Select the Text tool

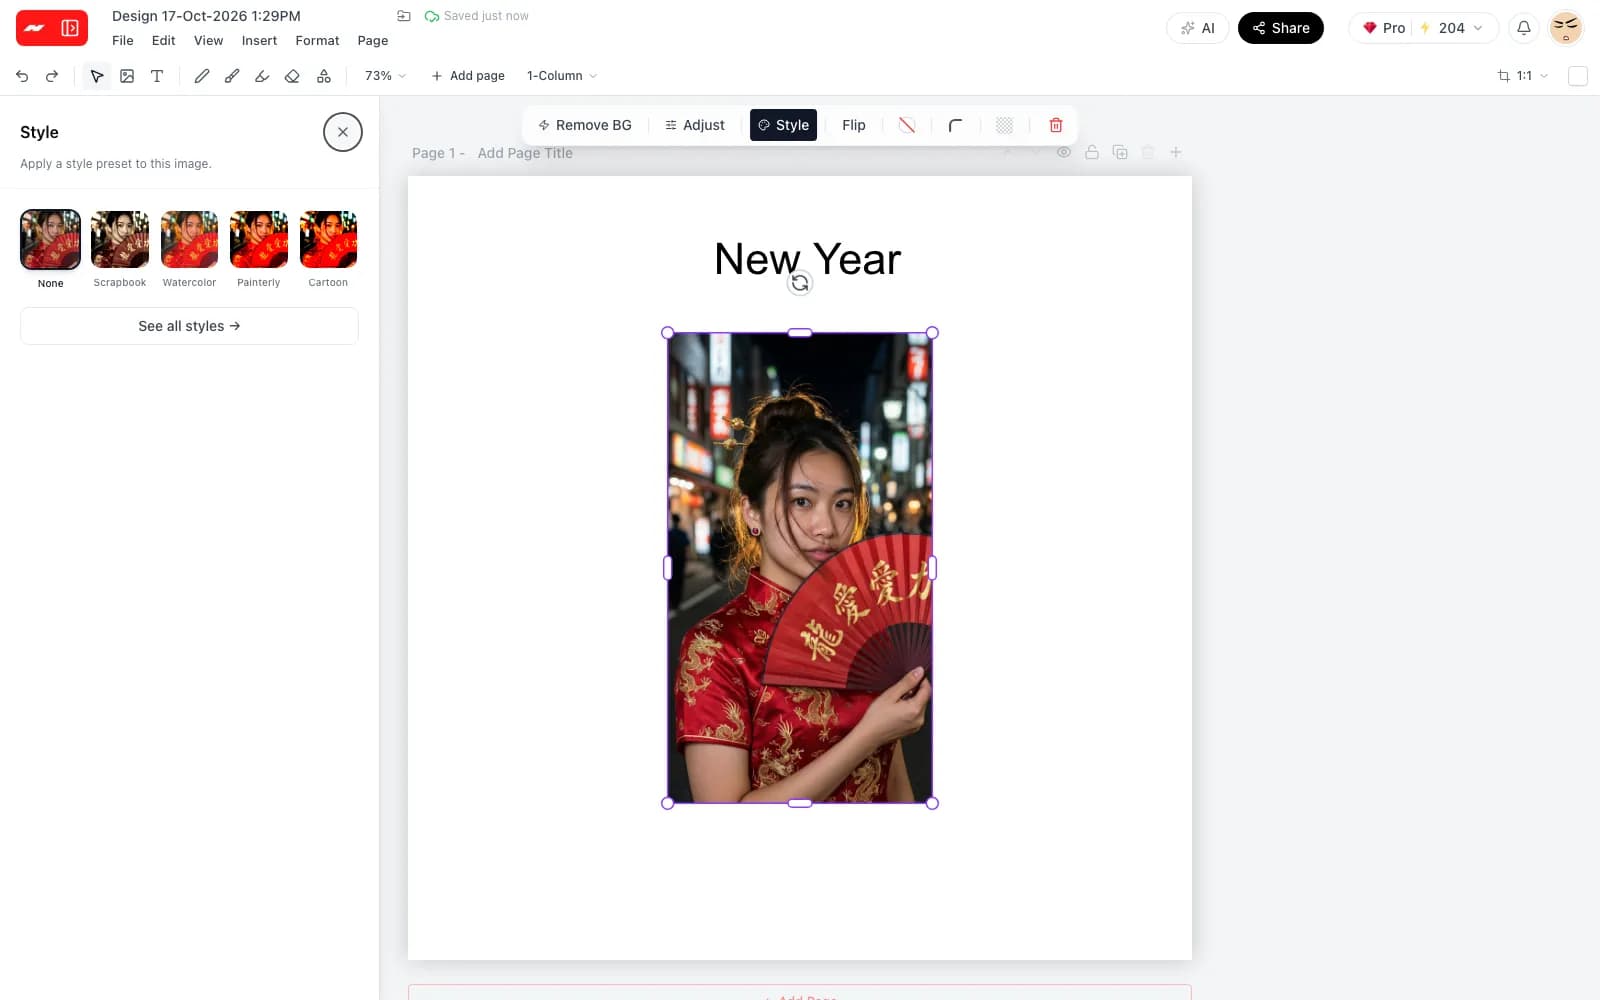tap(157, 76)
